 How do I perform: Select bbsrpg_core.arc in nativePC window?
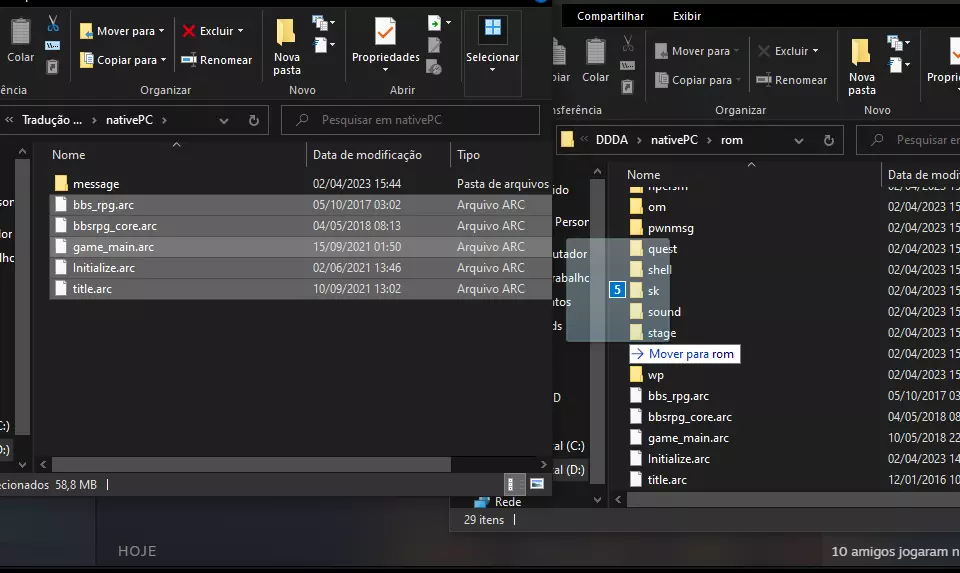[x=300, y=226]
